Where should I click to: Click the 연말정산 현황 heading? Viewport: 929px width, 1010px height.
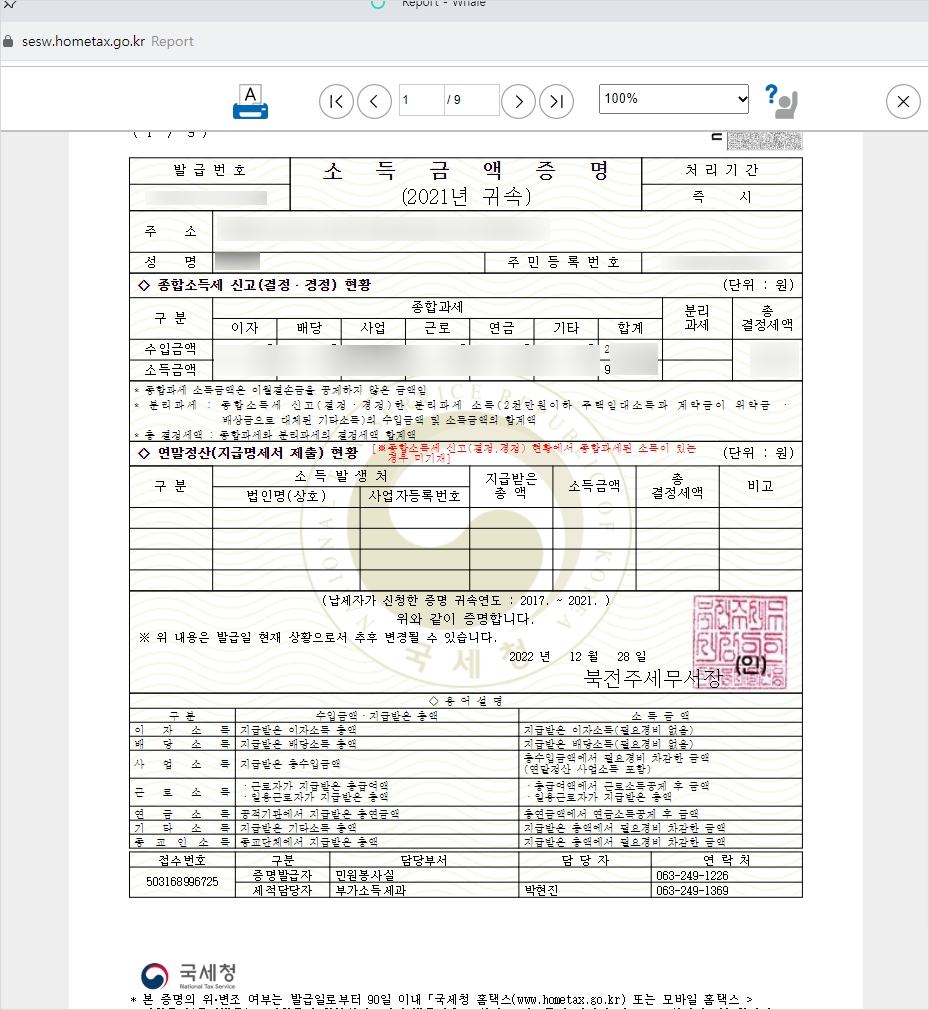pos(249,453)
